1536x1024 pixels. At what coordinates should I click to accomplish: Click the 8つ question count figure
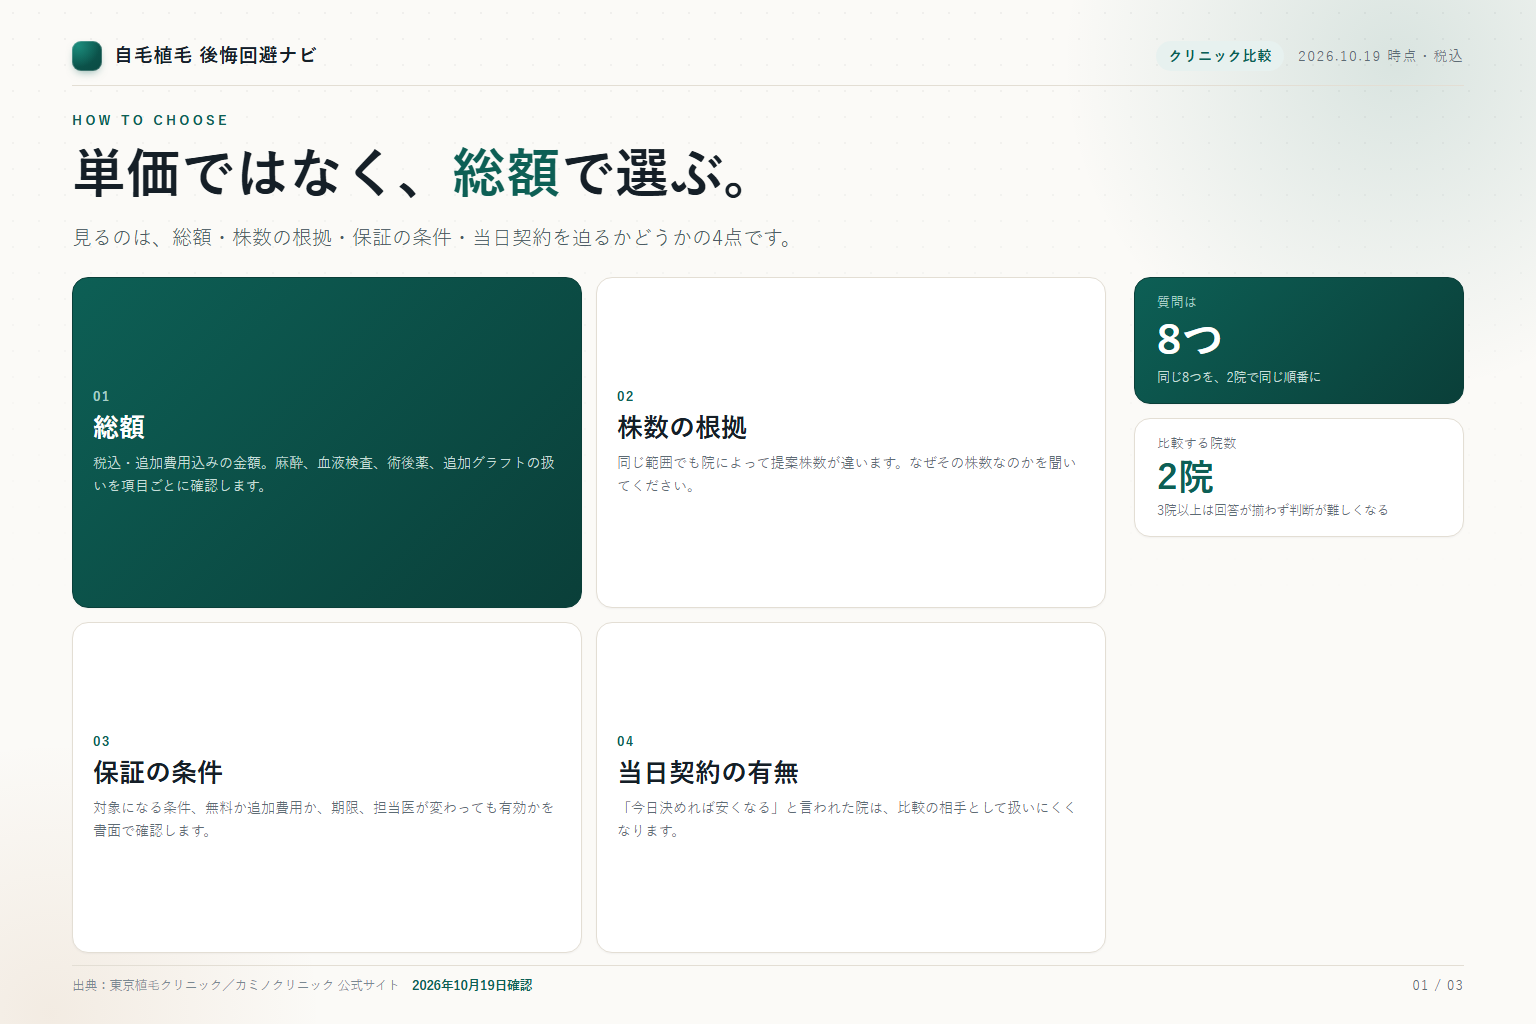click(1189, 340)
